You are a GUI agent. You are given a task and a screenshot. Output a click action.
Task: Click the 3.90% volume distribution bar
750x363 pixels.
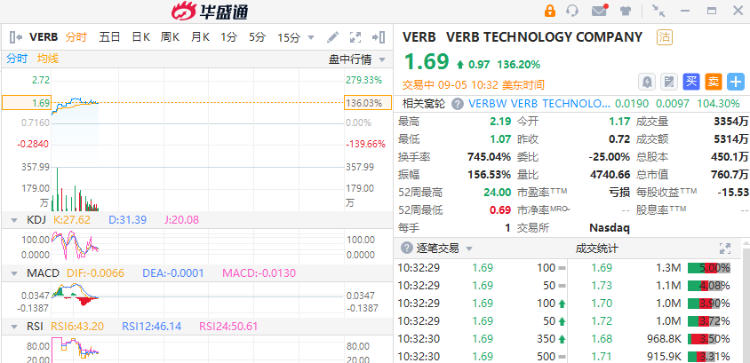click(709, 303)
